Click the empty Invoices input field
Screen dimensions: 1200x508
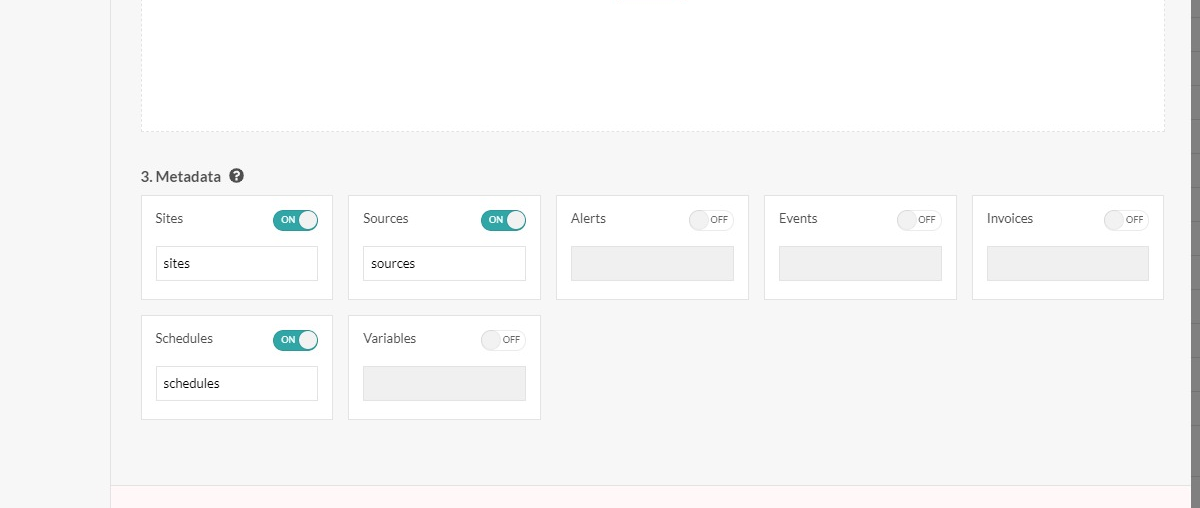(1067, 264)
